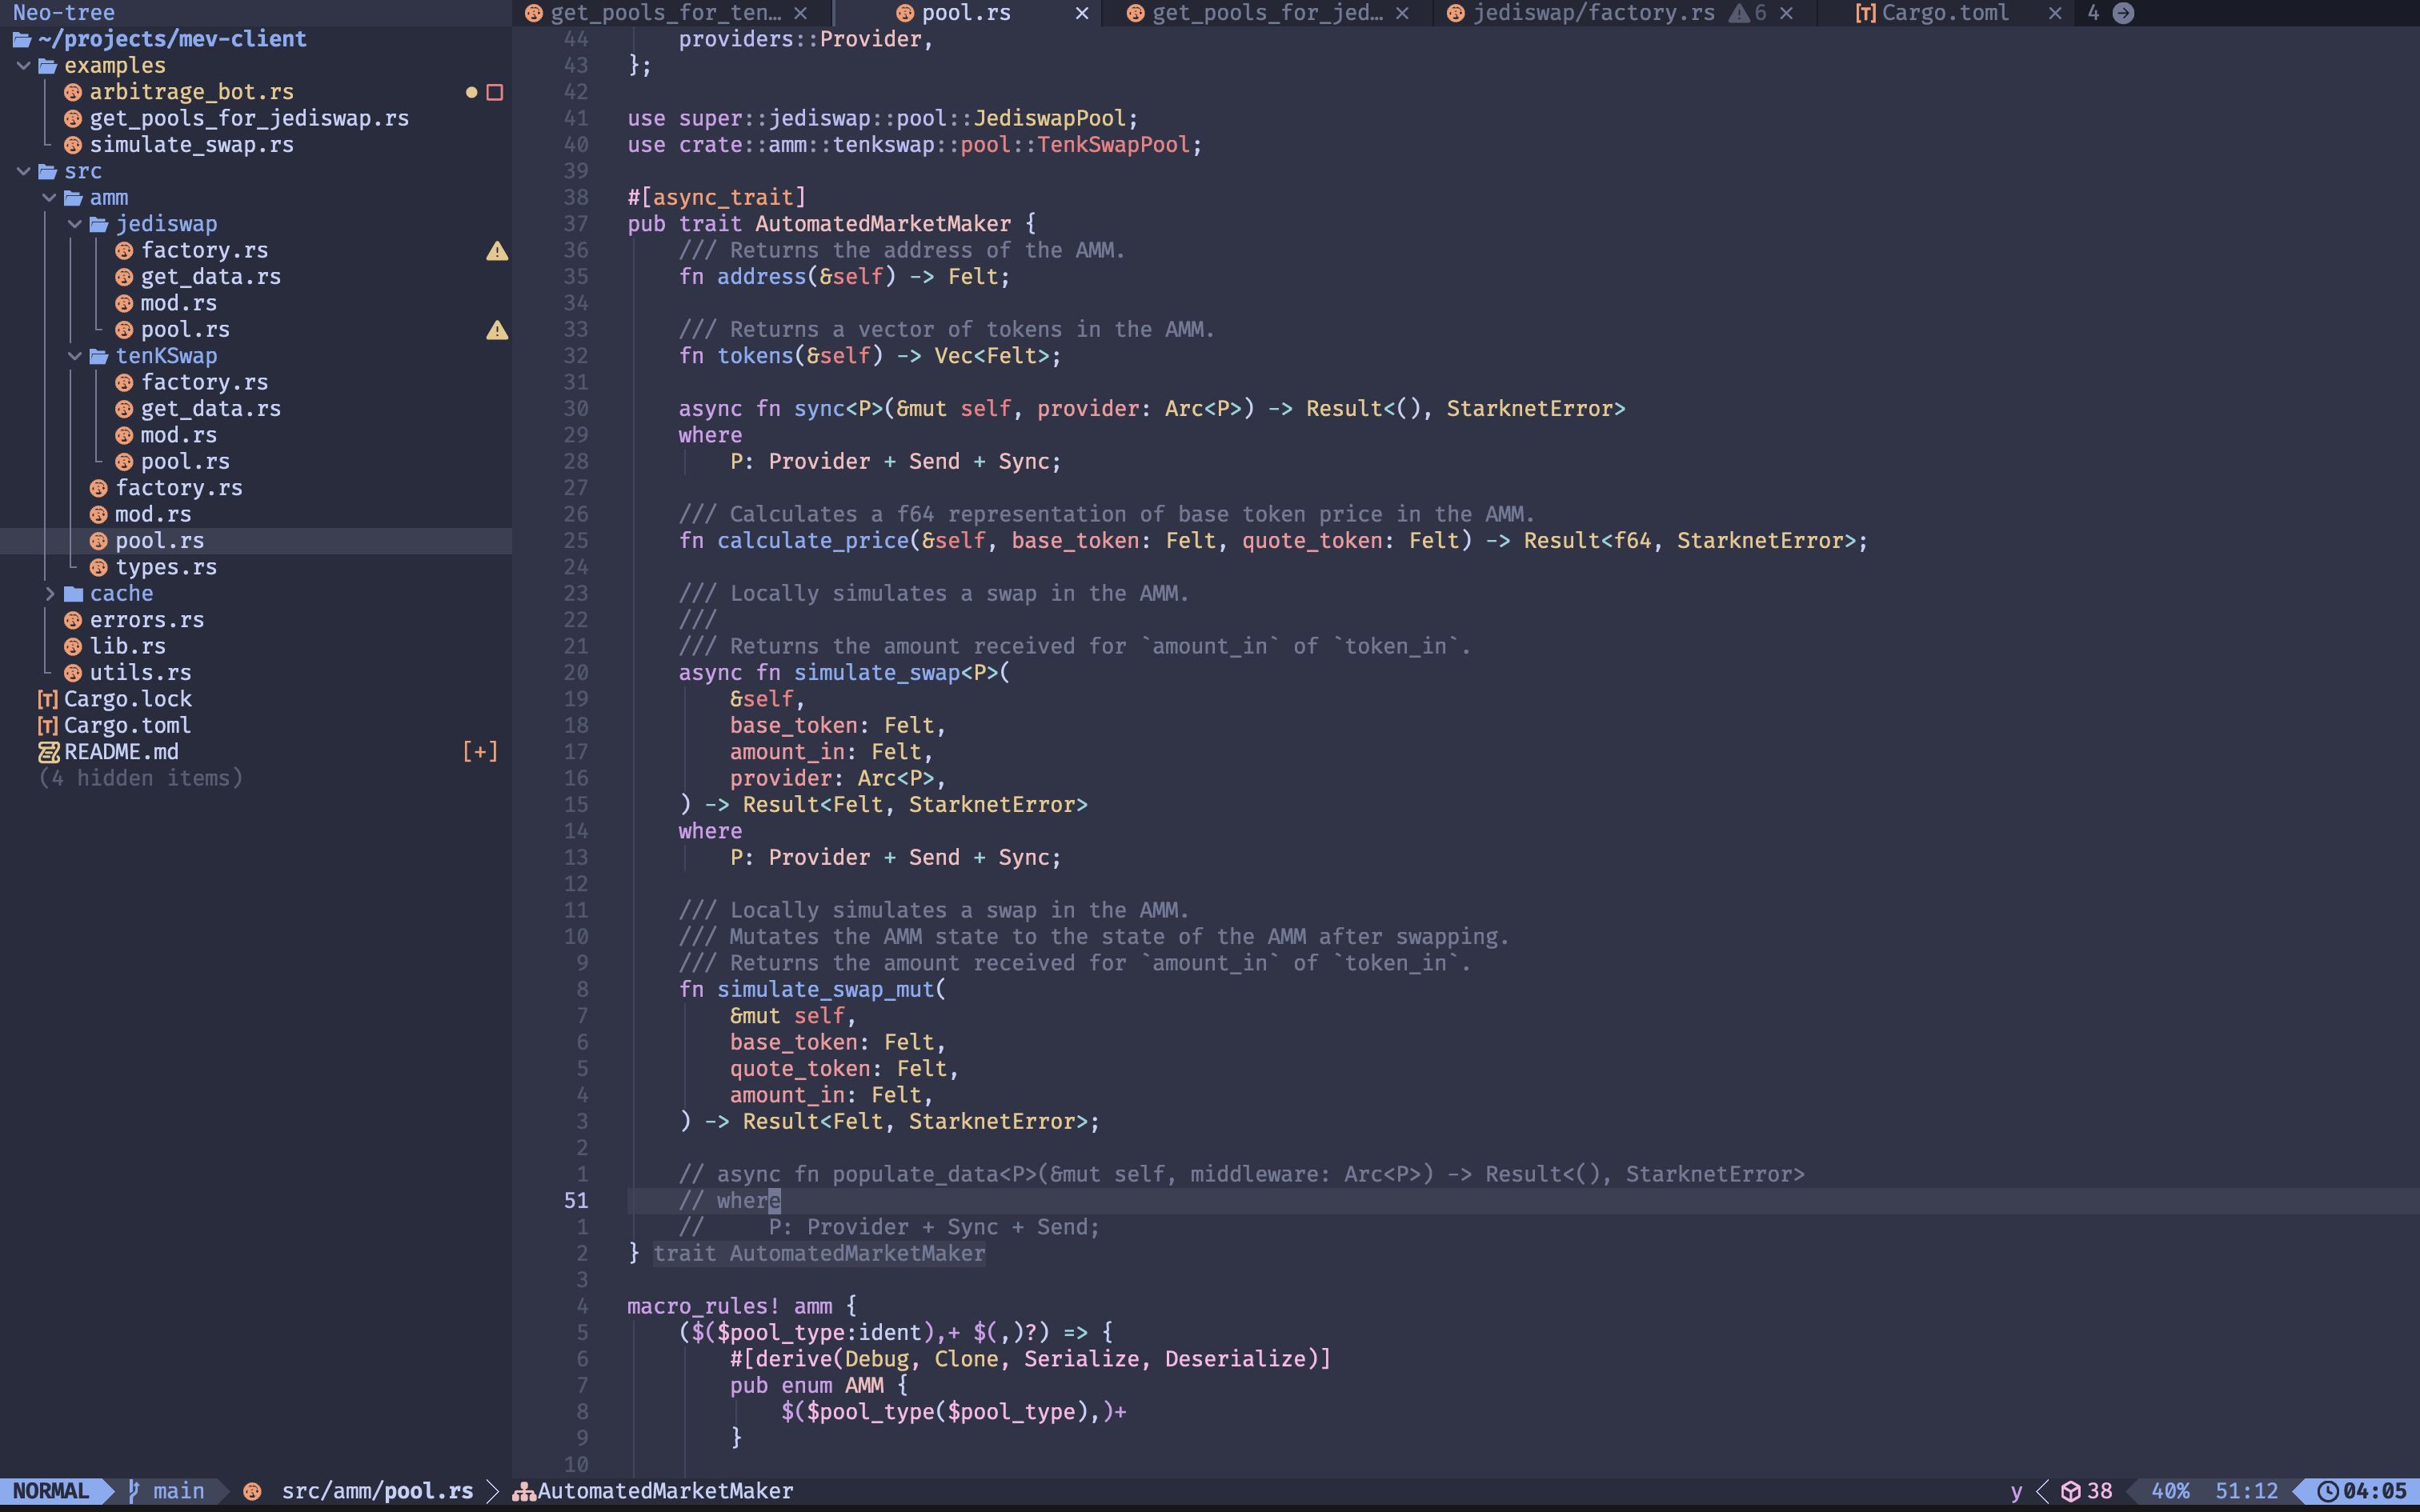
Task: Open tenKSwap get_data.rs file
Action: coord(210,409)
